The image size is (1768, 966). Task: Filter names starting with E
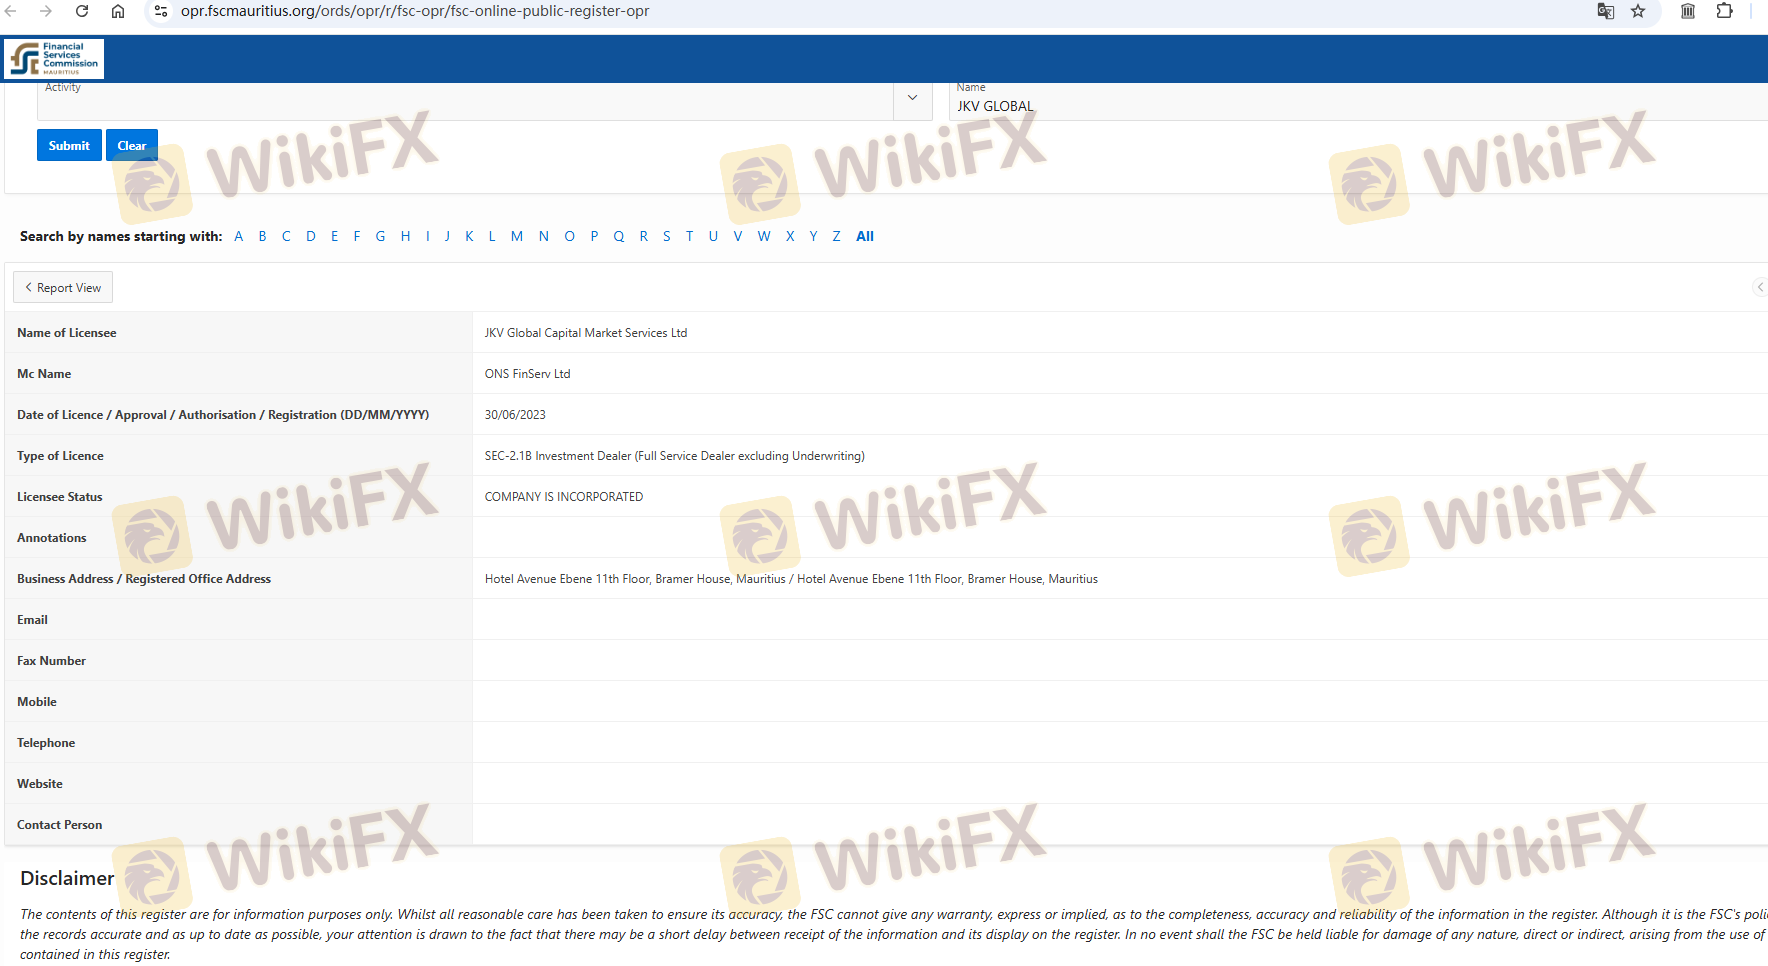[334, 236]
